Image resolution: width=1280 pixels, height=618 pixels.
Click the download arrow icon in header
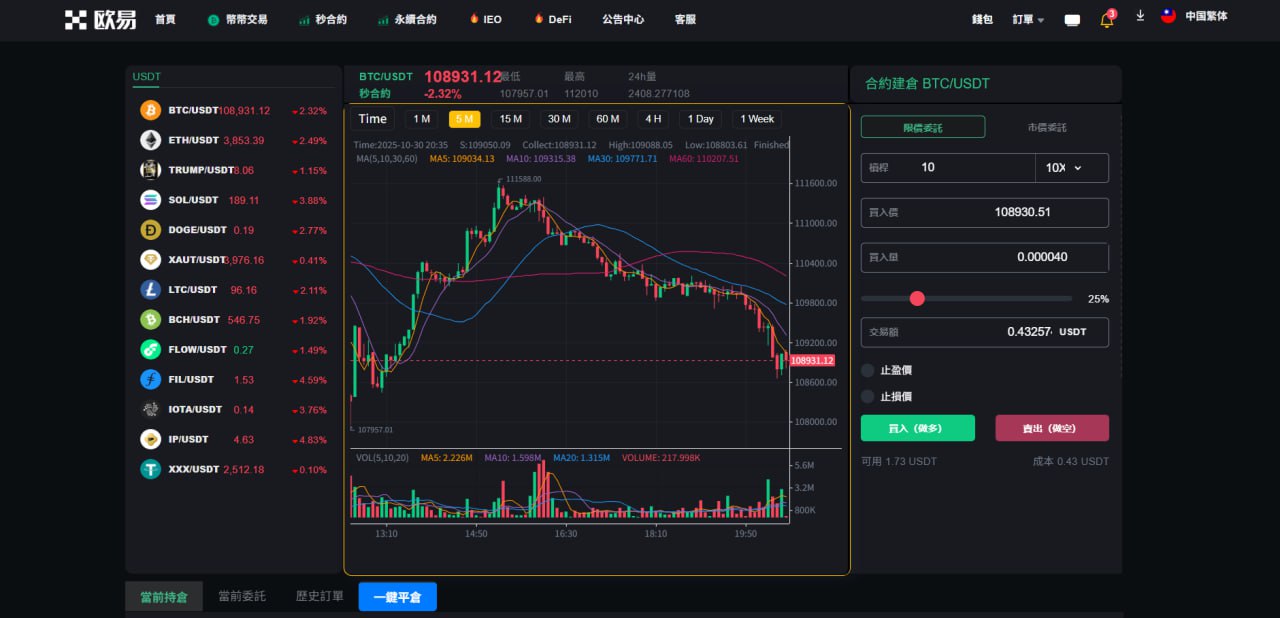[1140, 17]
